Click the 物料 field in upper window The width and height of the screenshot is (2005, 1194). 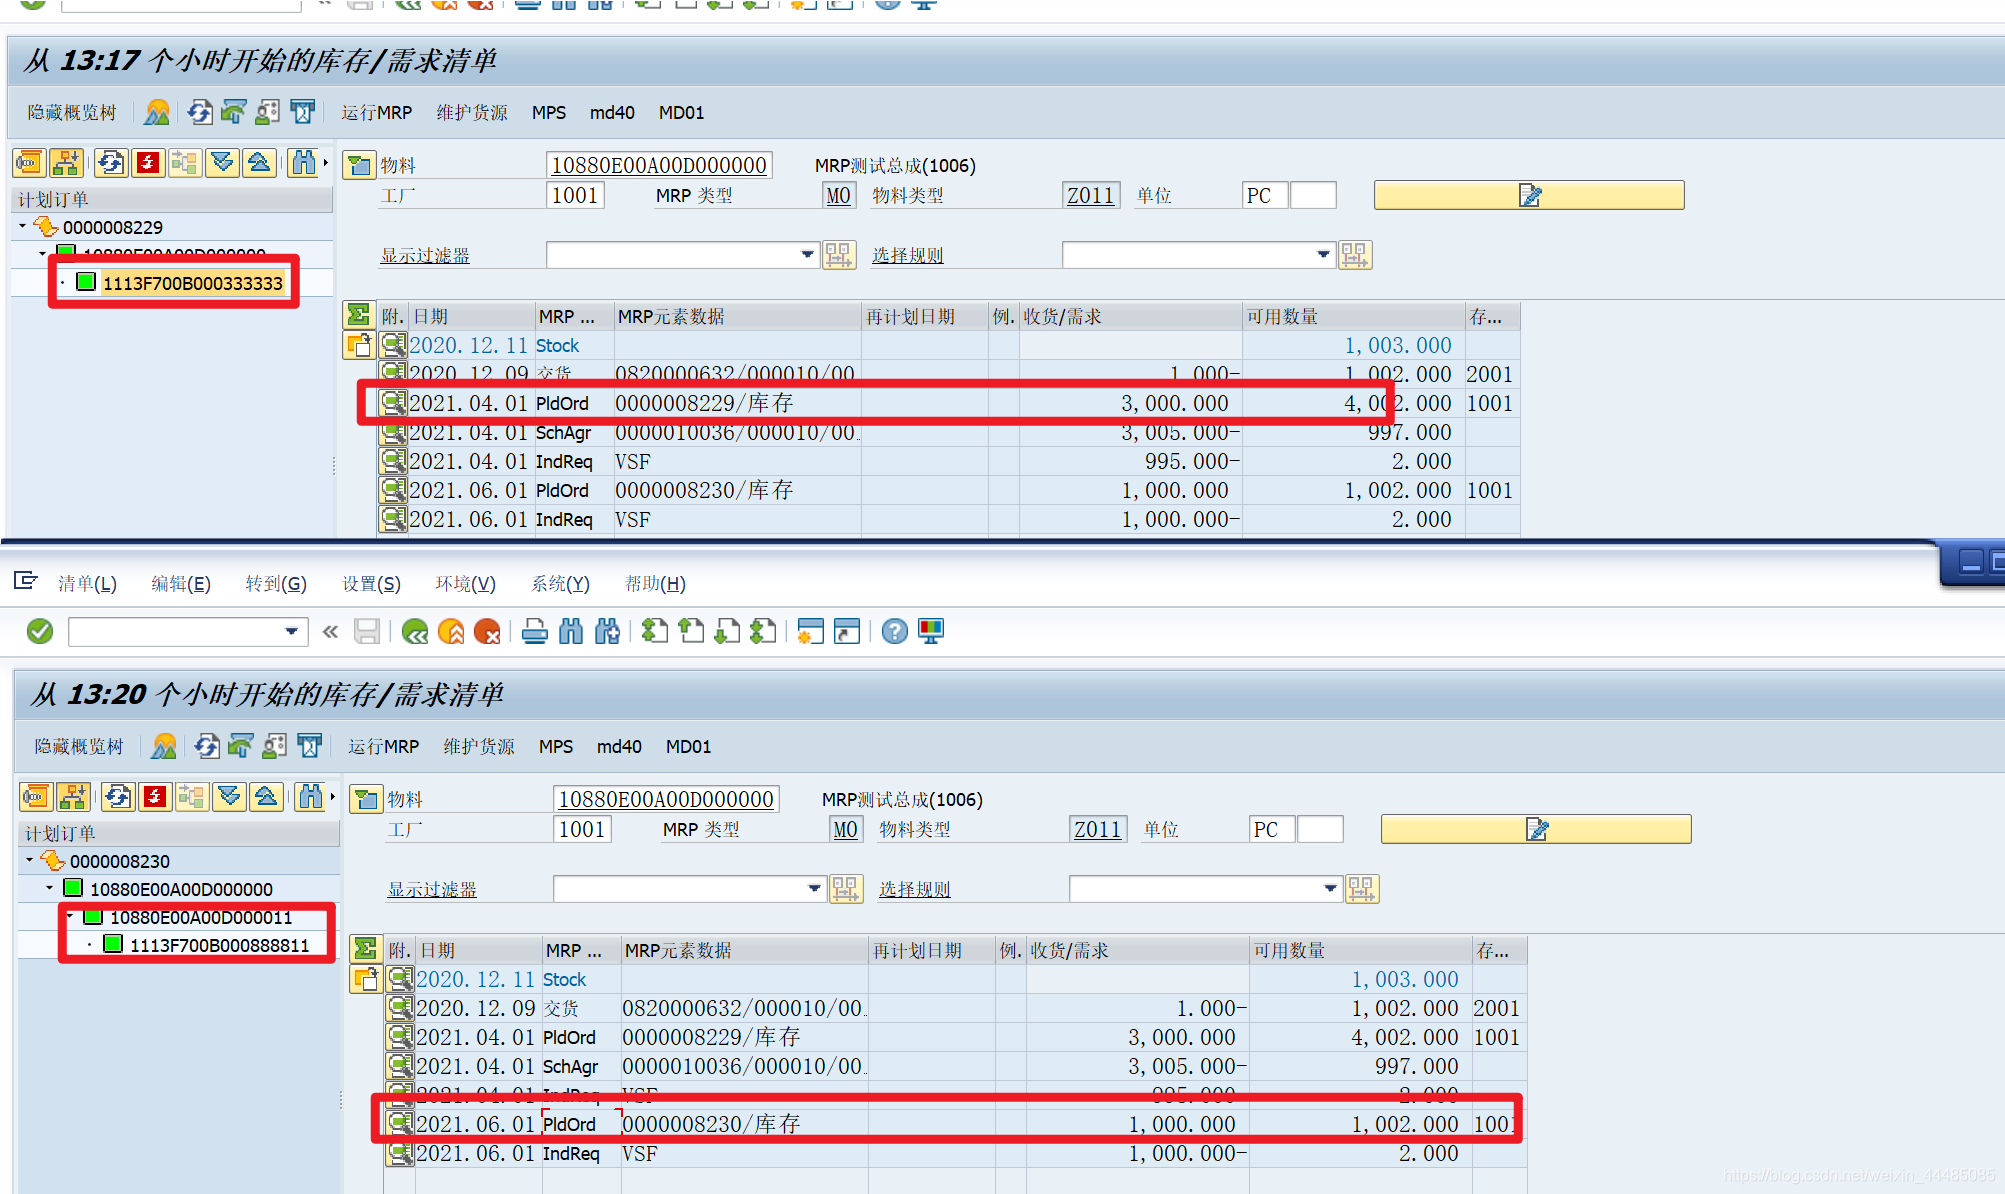pos(659,165)
